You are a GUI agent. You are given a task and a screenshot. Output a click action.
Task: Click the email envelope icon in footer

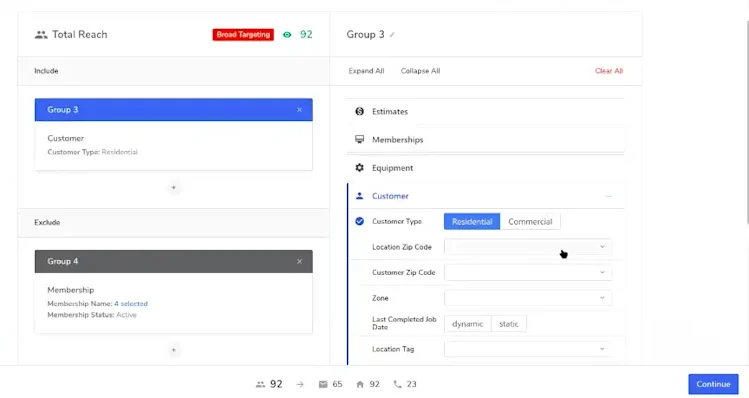[323, 384]
